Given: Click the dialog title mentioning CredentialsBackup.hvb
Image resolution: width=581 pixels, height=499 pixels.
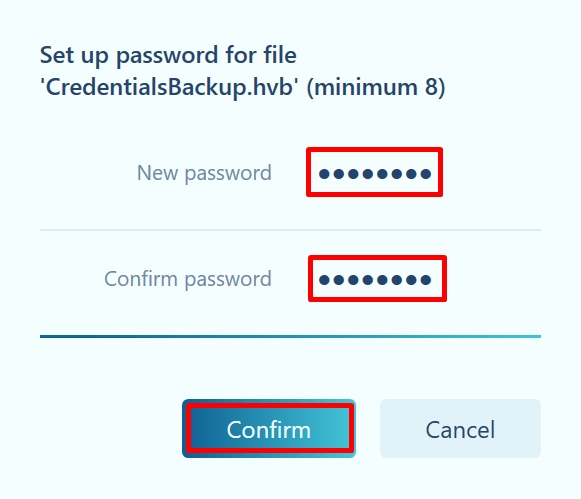Looking at the screenshot, I should (x=242, y=71).
